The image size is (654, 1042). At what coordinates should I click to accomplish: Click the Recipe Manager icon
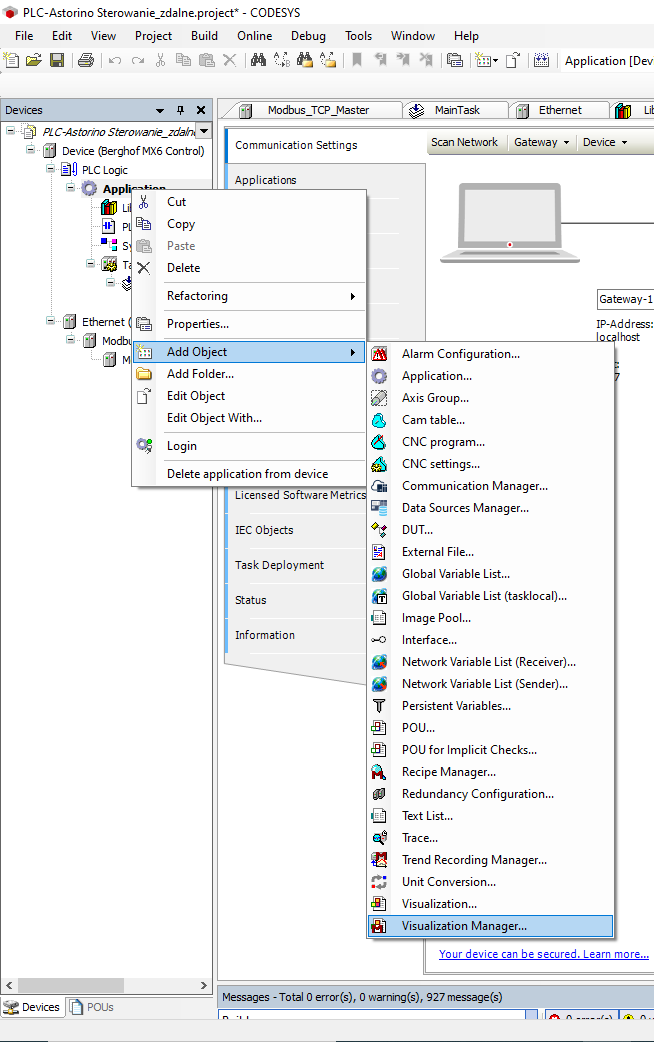click(379, 772)
